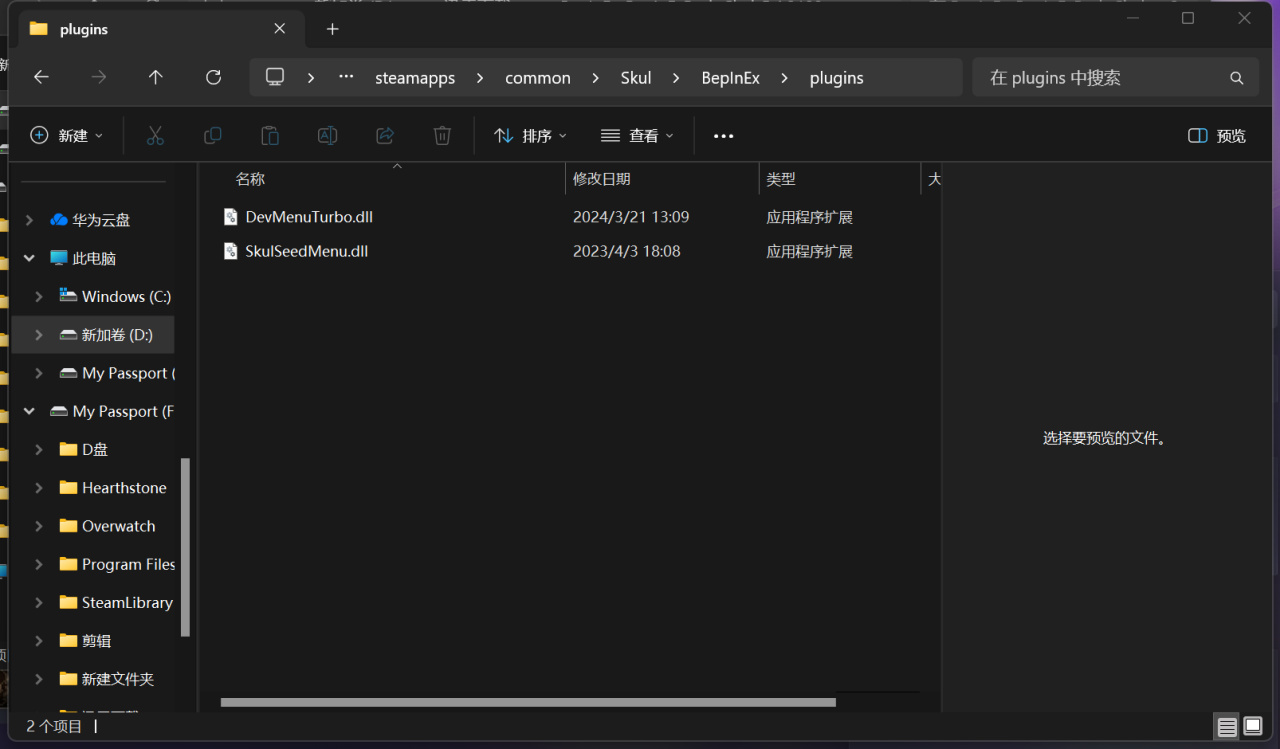Open the 新建文件夹 folder in sidebar
1280x749 pixels.
[118, 679]
